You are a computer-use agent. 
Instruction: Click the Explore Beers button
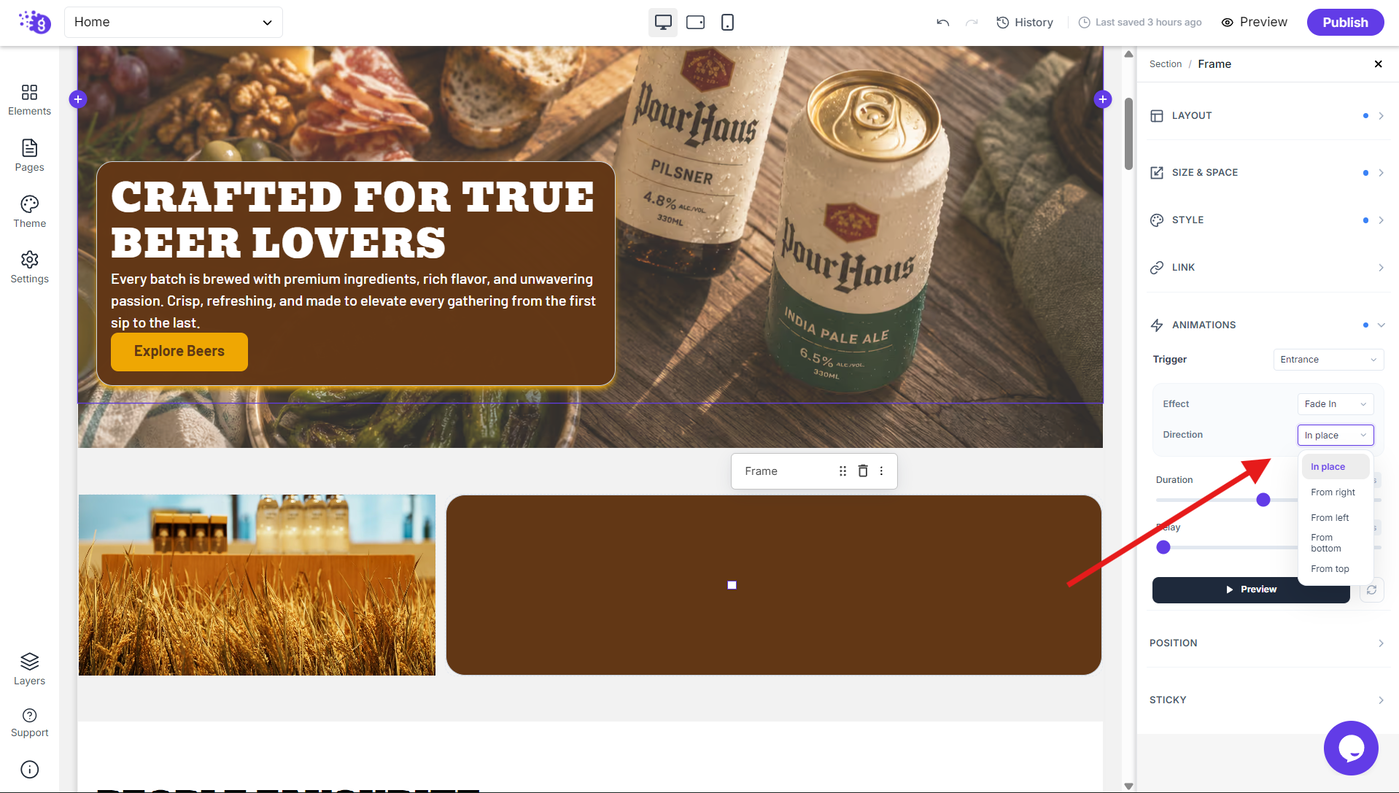point(179,351)
